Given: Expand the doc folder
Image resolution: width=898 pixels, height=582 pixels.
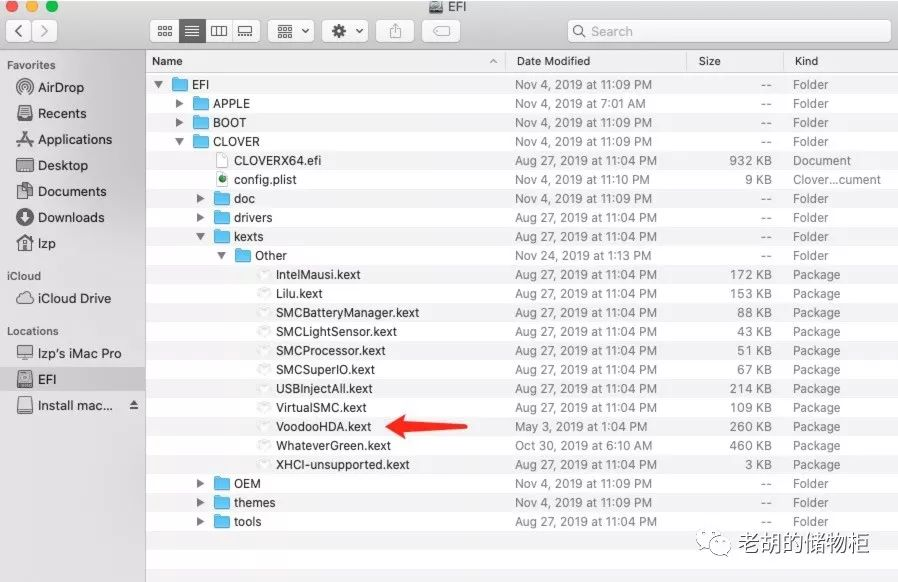Looking at the screenshot, I should pyautogui.click(x=200, y=199).
